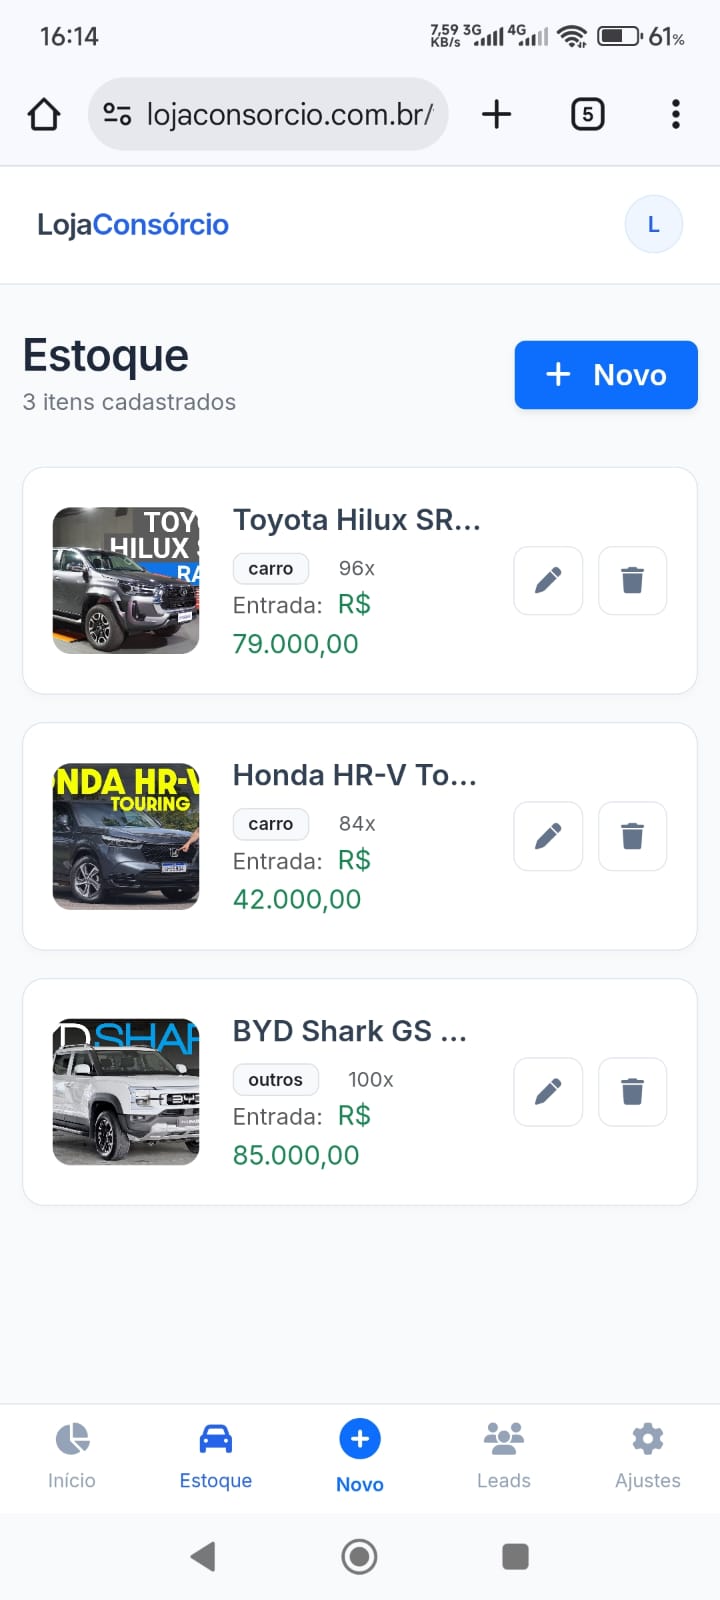This screenshot has width=720, height=1600.
Task: Open the browser three-dot menu
Action: 676,114
